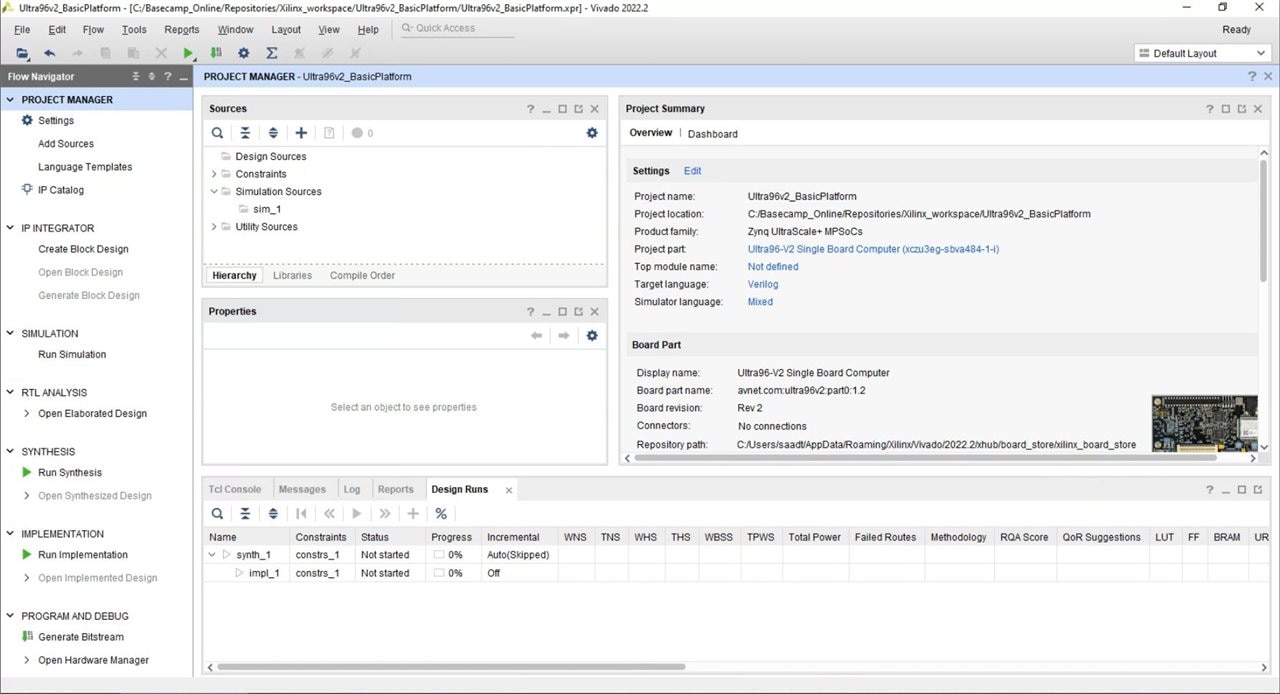1280x694 pixels.
Task: Toggle the Dashboard view in Project Summary
Action: tap(712, 134)
